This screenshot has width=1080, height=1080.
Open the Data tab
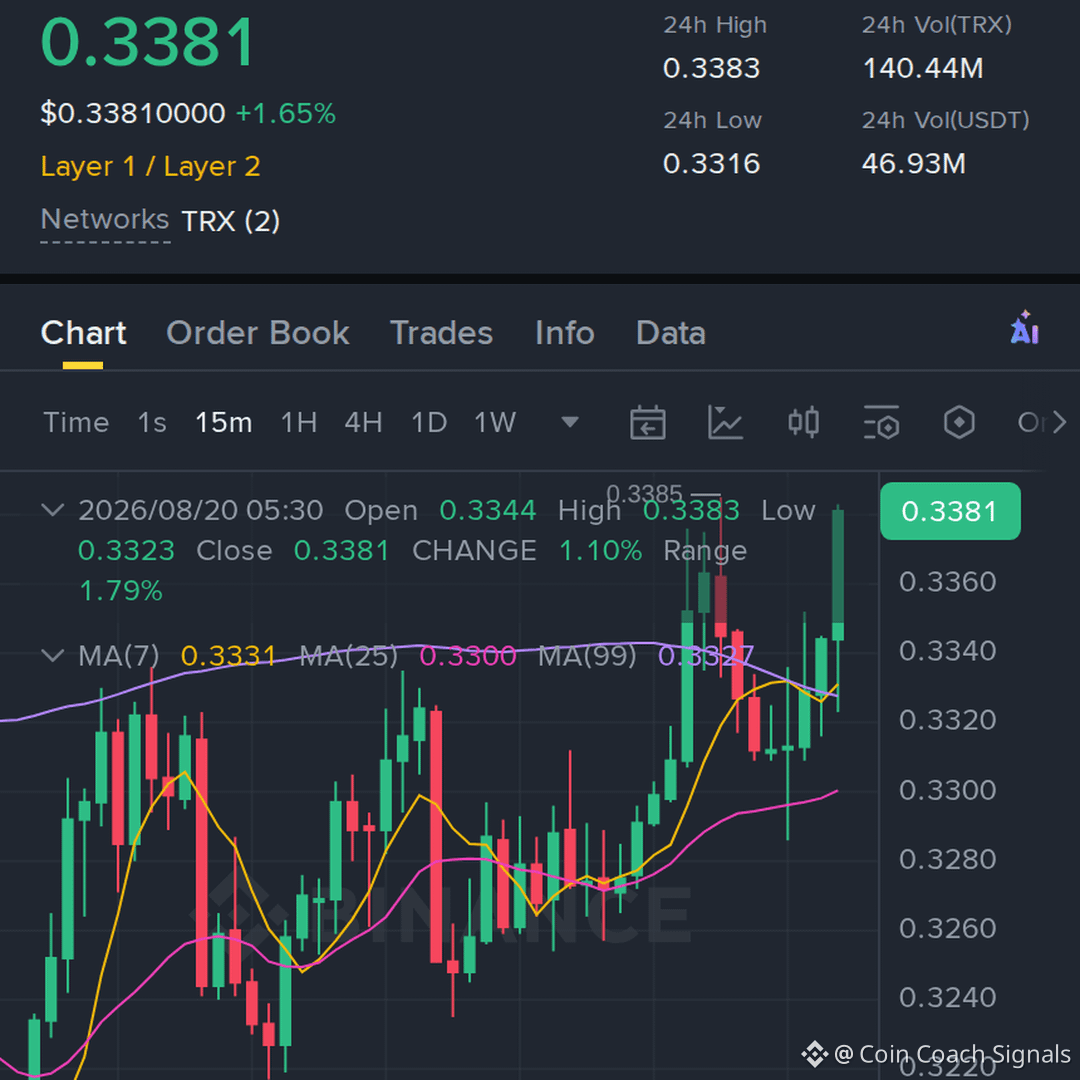pyautogui.click(x=671, y=333)
